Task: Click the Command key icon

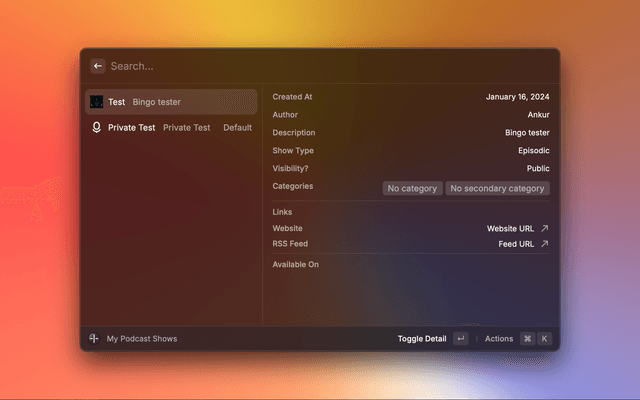Action: pos(527,339)
